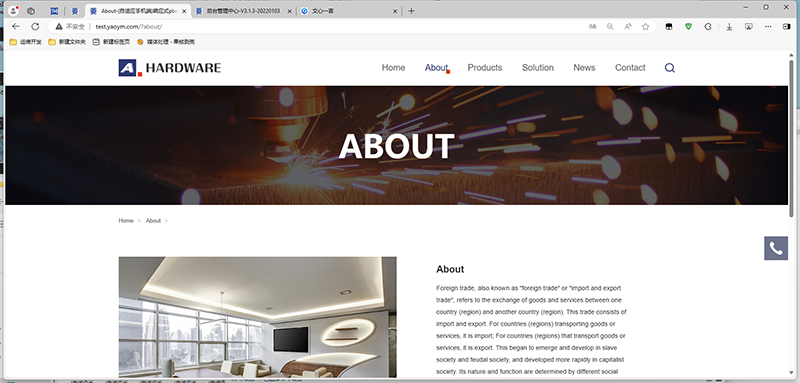Toggle the browser sidebar icon
Image resolution: width=800 pixels, height=383 pixels.
(x=786, y=27)
